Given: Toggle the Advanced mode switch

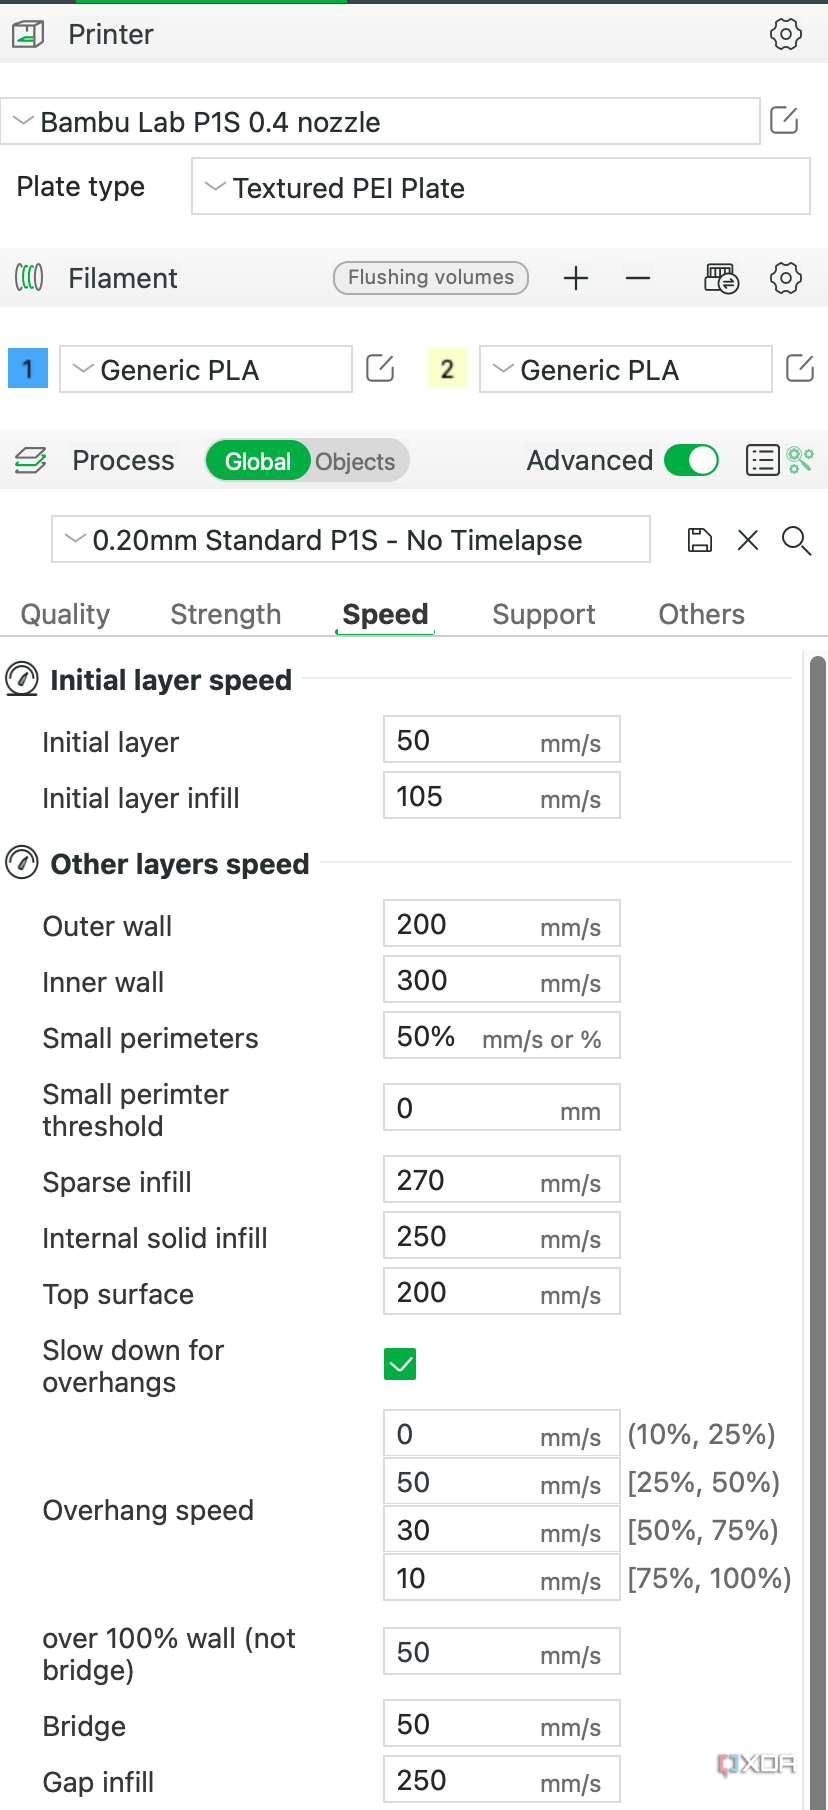Looking at the screenshot, I should pyautogui.click(x=692, y=460).
